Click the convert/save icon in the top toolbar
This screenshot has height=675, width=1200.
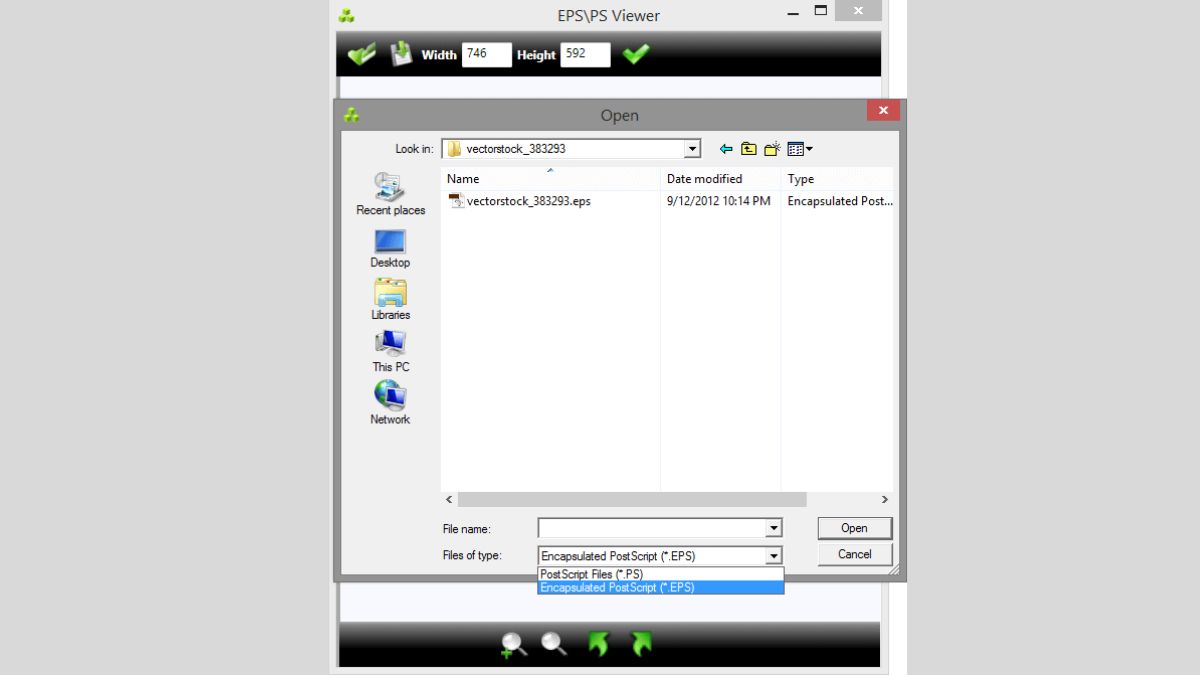tap(400, 53)
